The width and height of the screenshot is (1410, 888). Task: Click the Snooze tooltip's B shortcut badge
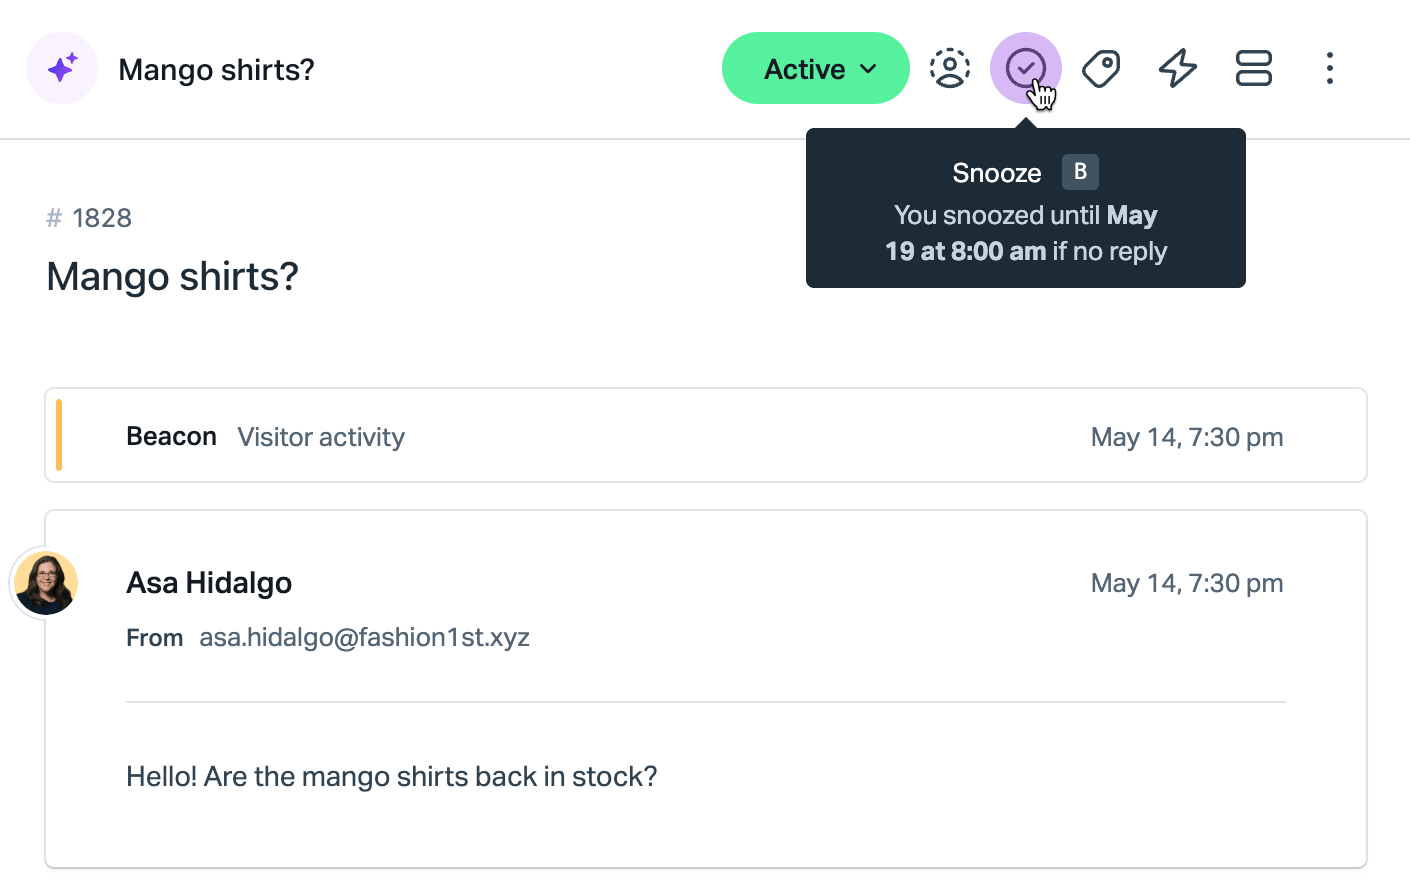1080,172
